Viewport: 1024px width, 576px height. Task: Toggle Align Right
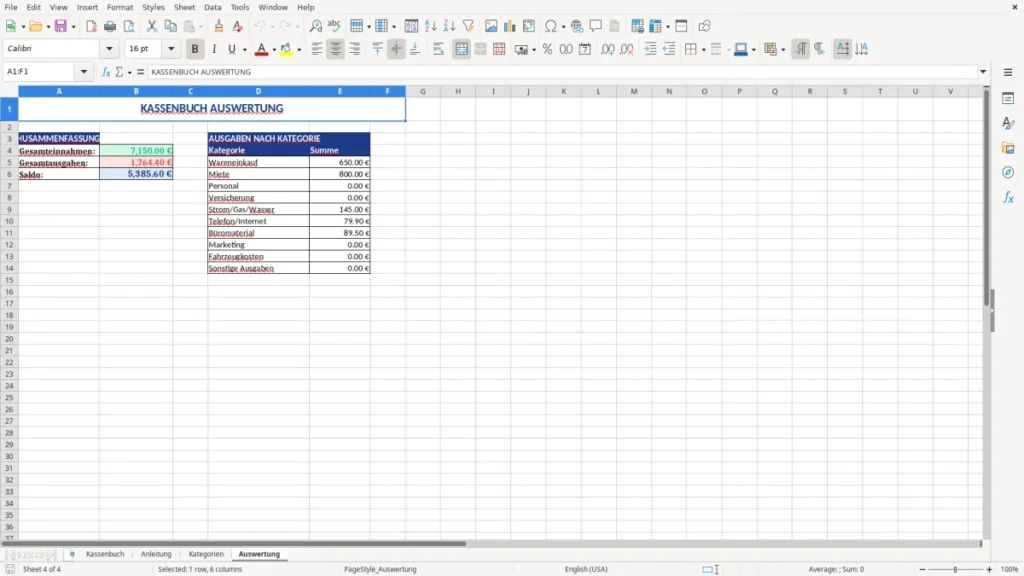click(355, 49)
